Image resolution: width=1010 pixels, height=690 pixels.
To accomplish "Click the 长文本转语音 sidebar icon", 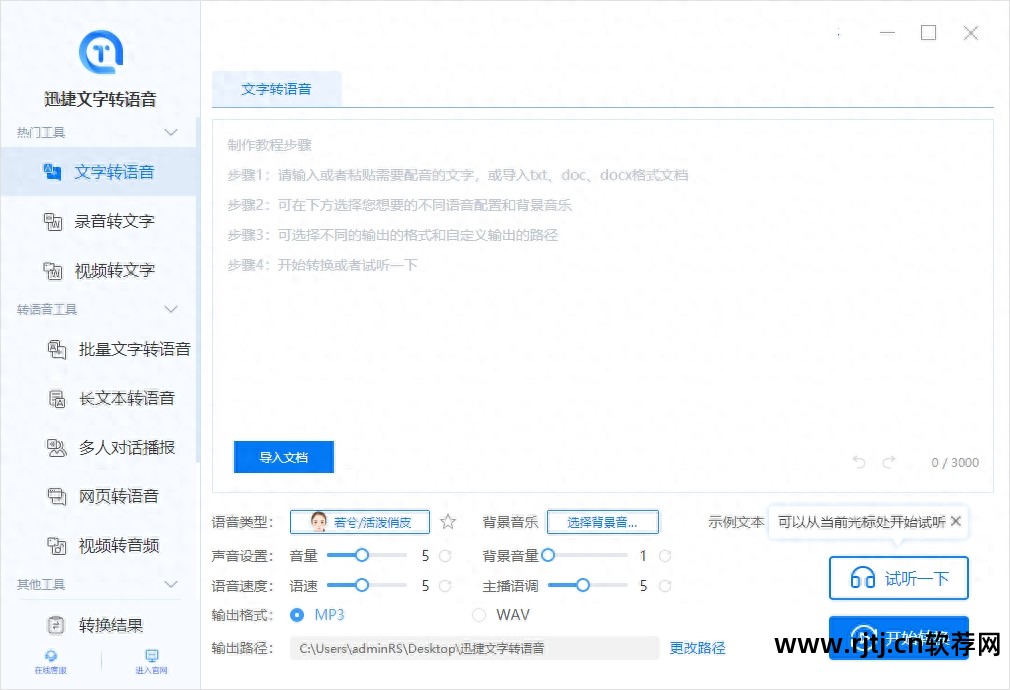I will (57, 399).
